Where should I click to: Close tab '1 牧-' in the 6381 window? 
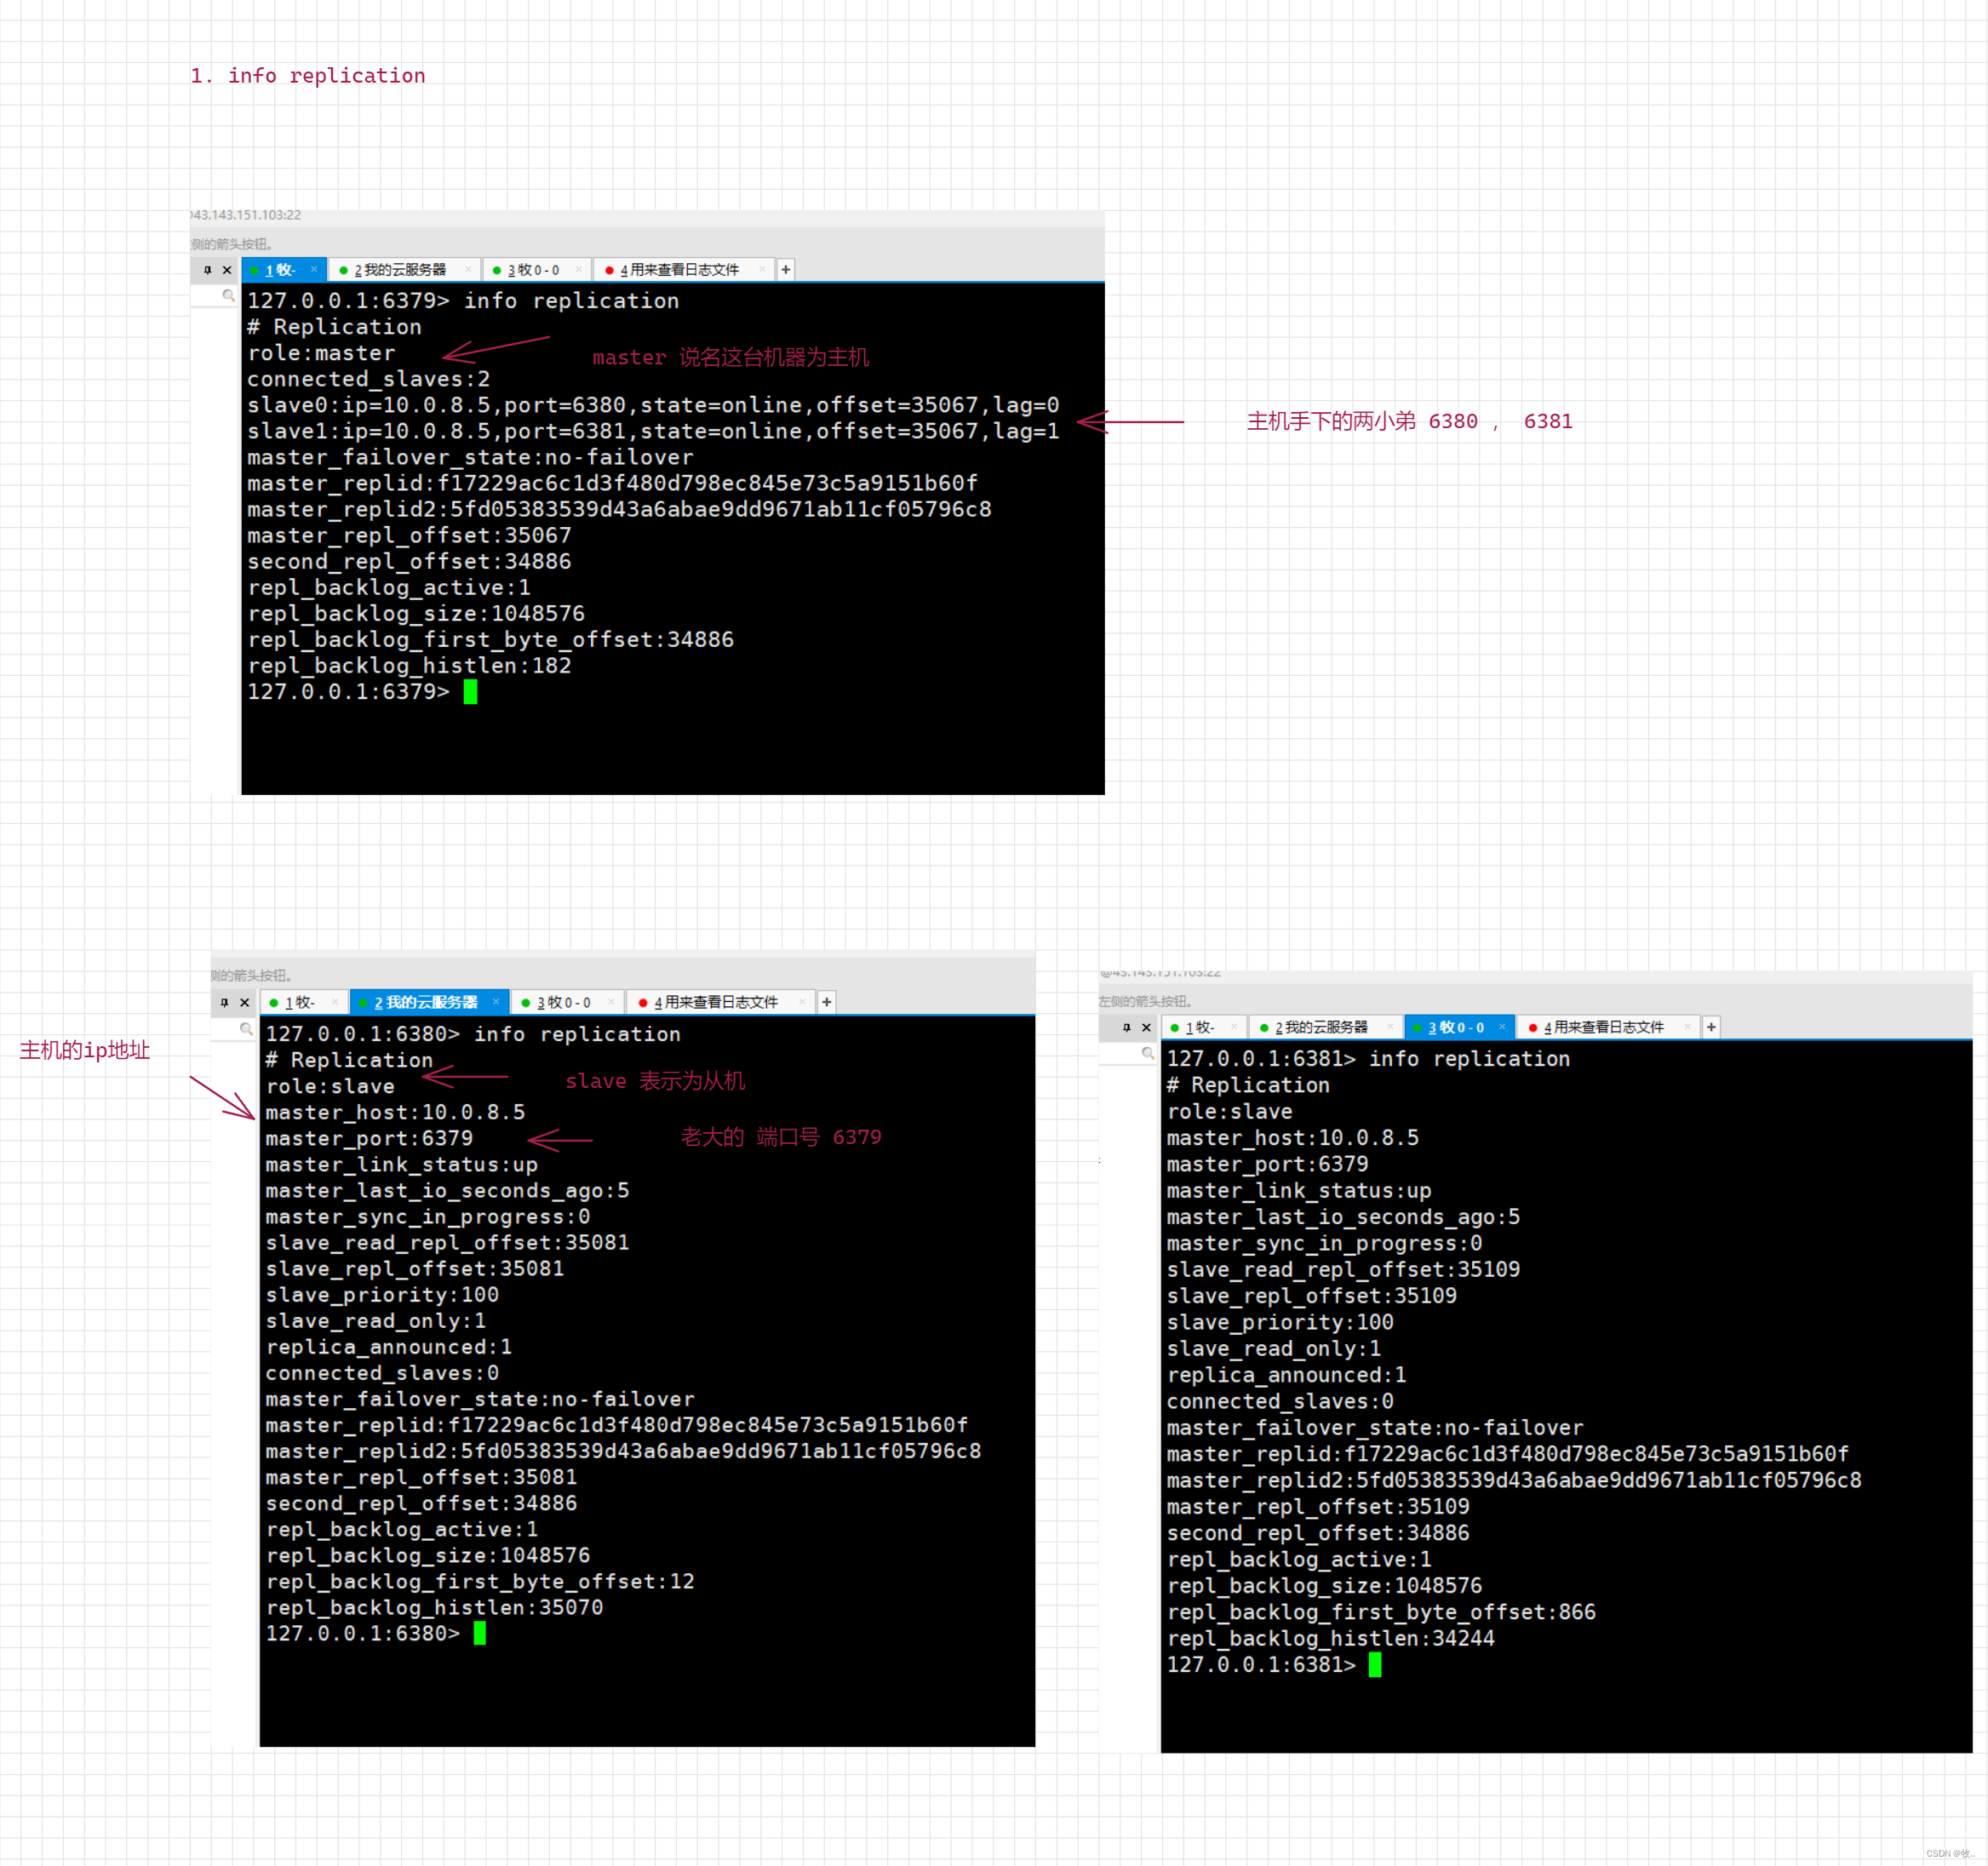1235,1027
